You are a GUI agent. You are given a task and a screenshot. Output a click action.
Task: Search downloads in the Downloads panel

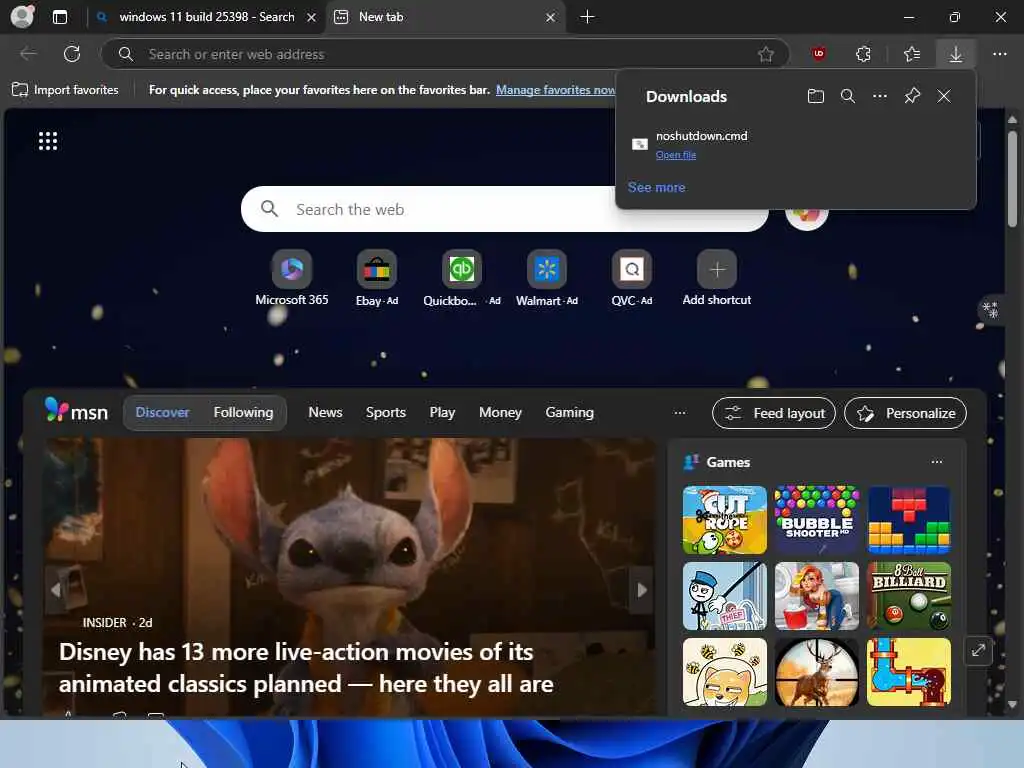pos(848,97)
